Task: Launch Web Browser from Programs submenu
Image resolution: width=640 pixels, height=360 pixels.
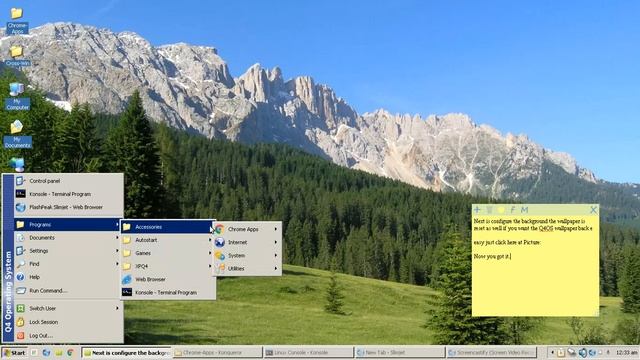Action: tap(168, 279)
